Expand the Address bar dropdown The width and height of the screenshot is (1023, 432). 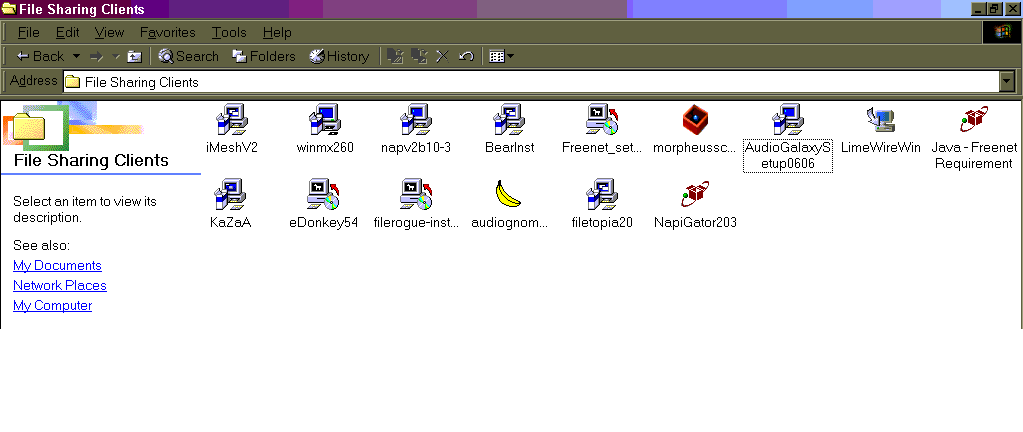(1007, 82)
